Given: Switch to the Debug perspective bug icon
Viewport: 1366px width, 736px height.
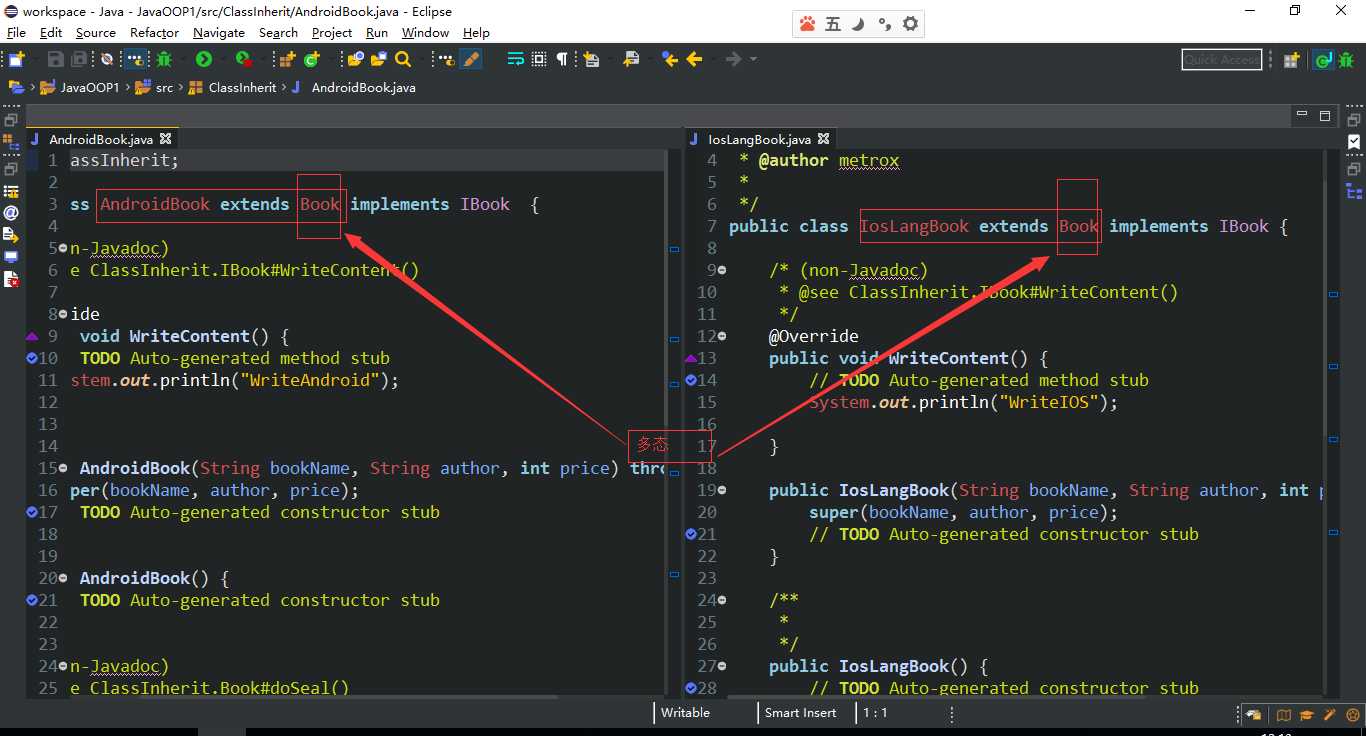Looking at the screenshot, I should click(1346, 60).
